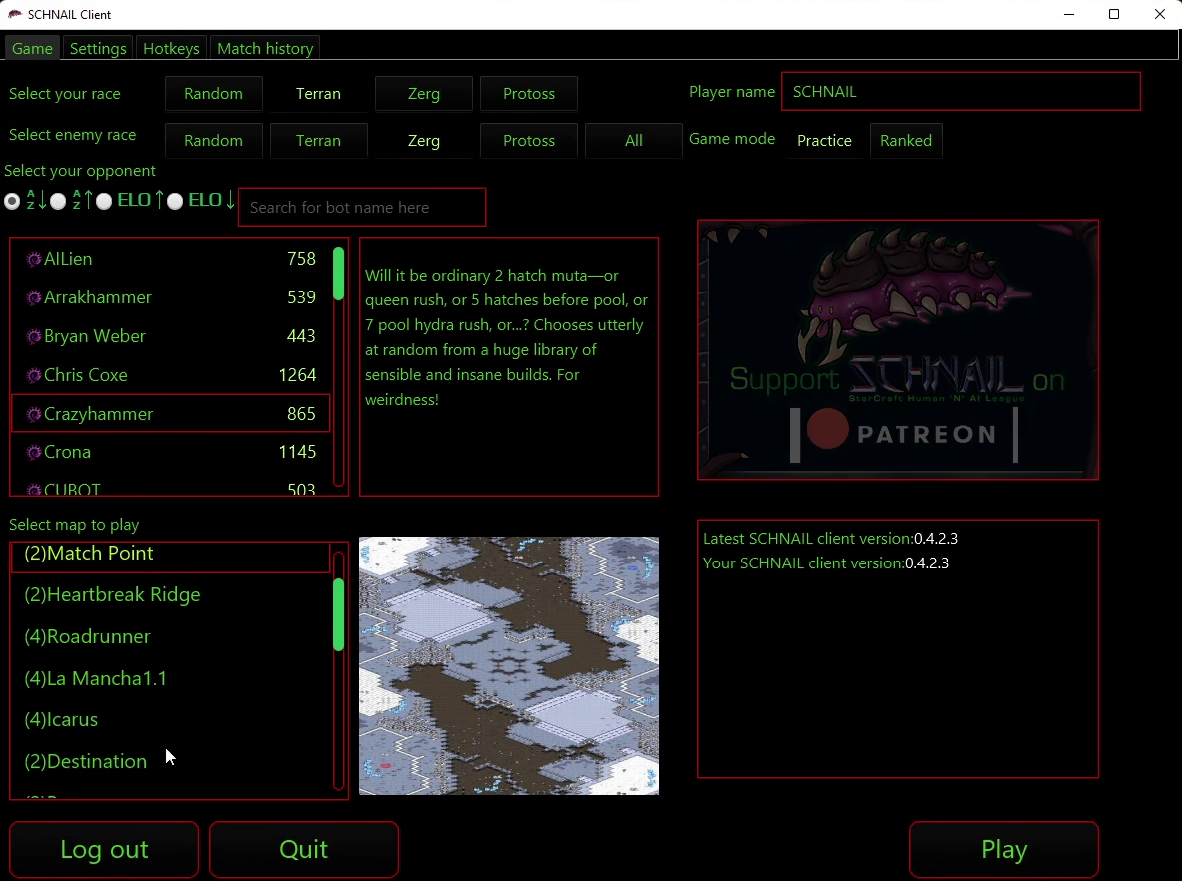Open the Match history tab
The width and height of the screenshot is (1182, 881).
(x=264, y=47)
